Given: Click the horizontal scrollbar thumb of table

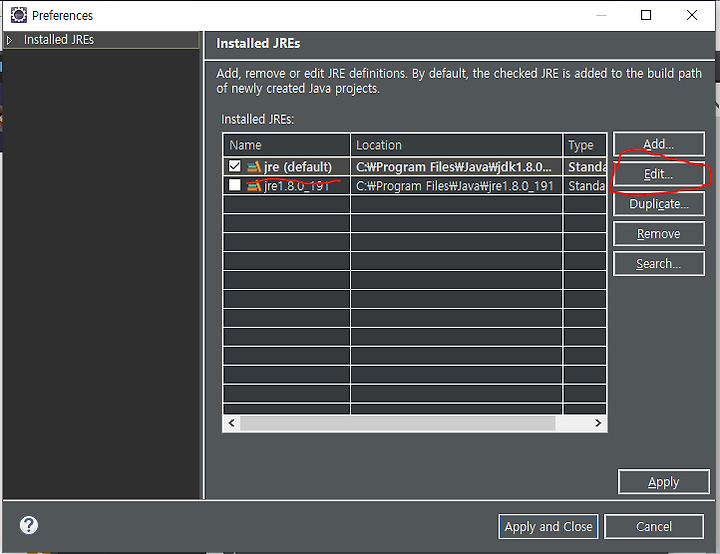Looking at the screenshot, I should (398, 423).
